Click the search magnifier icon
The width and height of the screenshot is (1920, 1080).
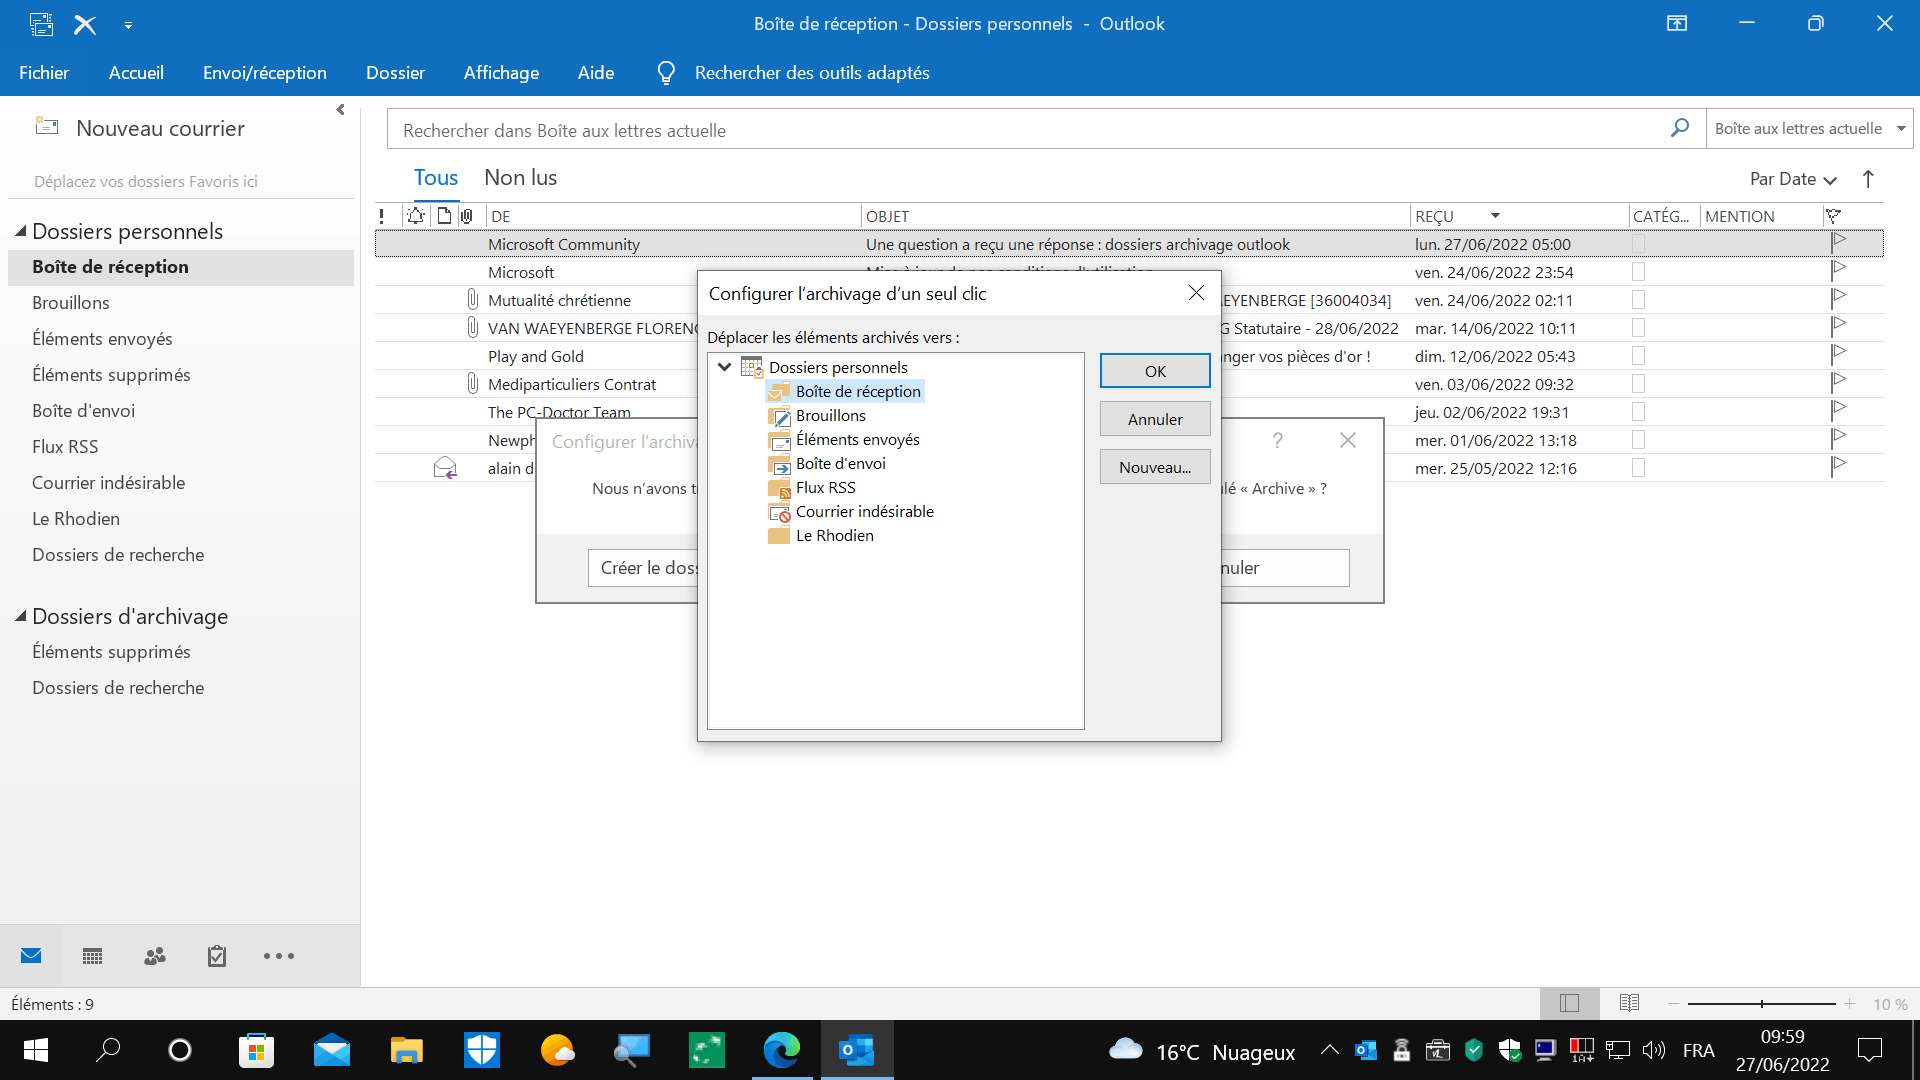(x=1680, y=129)
